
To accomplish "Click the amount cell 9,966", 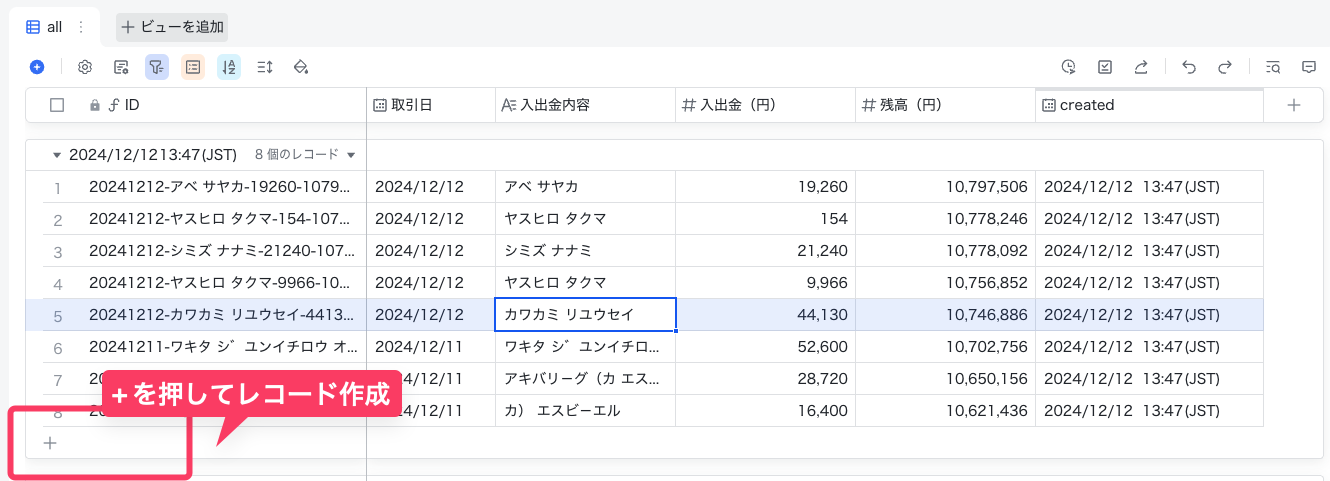I will (x=765, y=283).
